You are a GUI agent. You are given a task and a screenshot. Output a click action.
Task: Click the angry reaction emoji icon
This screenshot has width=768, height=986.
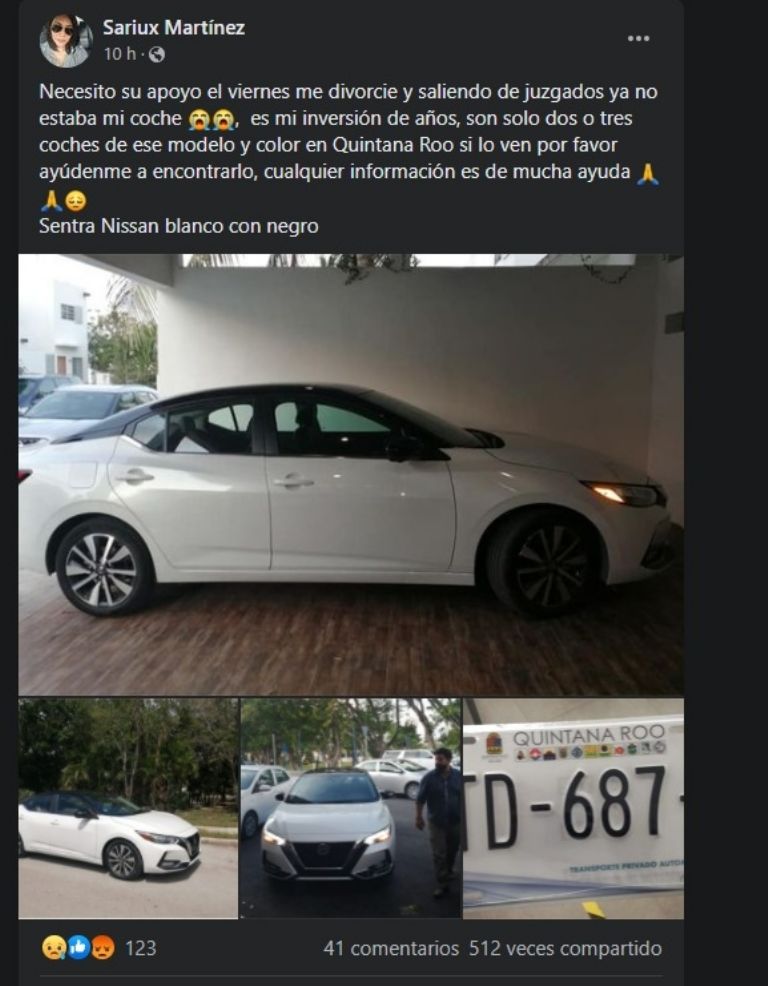[x=103, y=948]
